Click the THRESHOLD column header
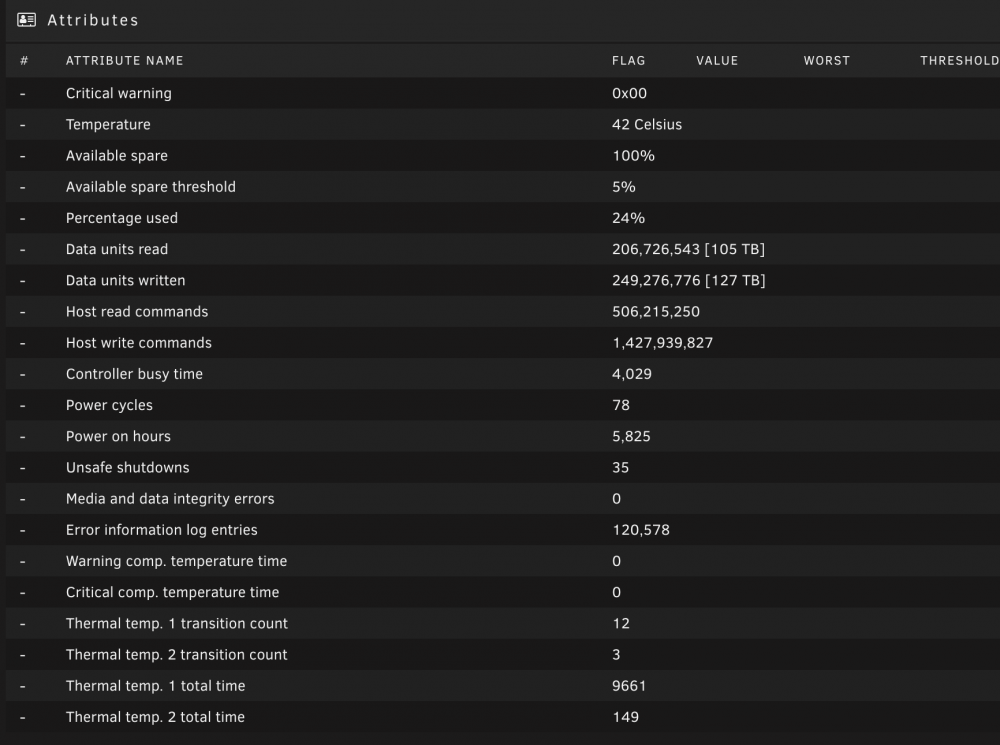Image resolution: width=1000 pixels, height=745 pixels. (x=959, y=61)
